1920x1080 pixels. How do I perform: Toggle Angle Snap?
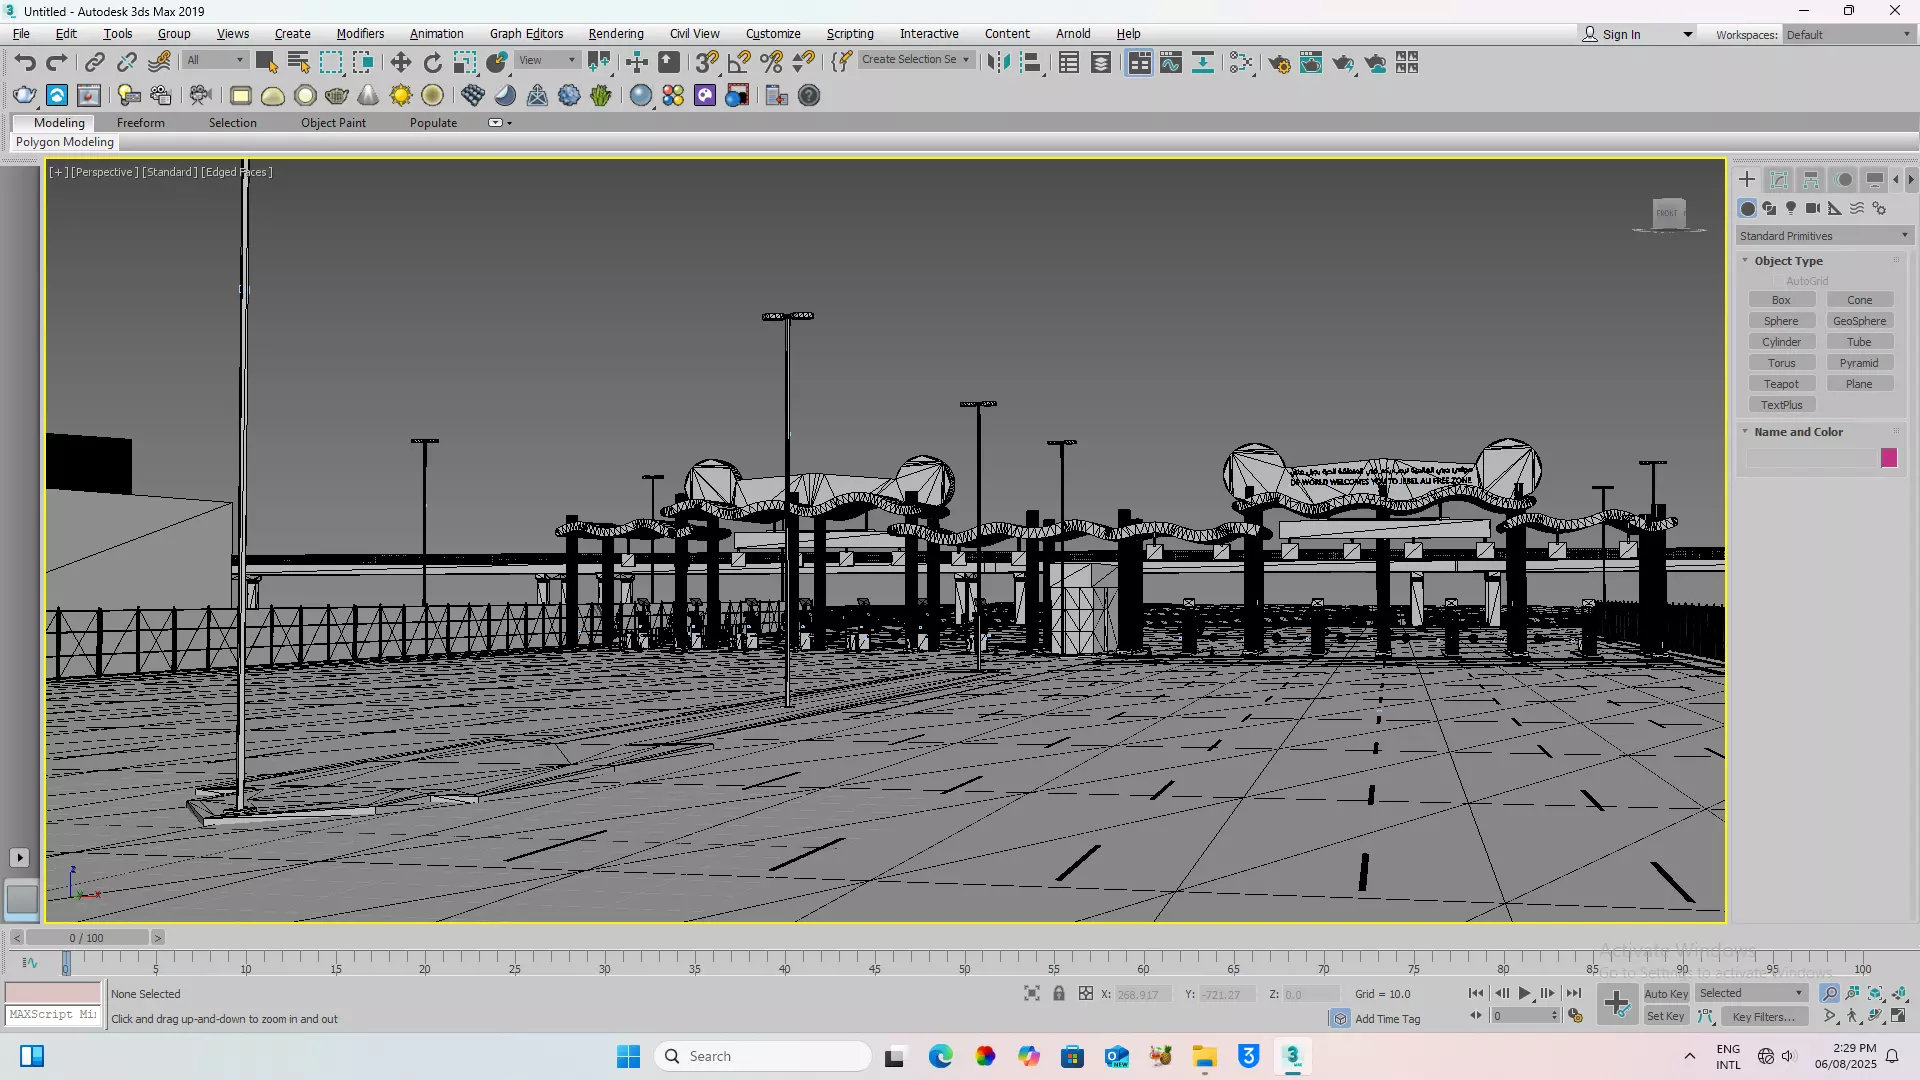click(739, 63)
